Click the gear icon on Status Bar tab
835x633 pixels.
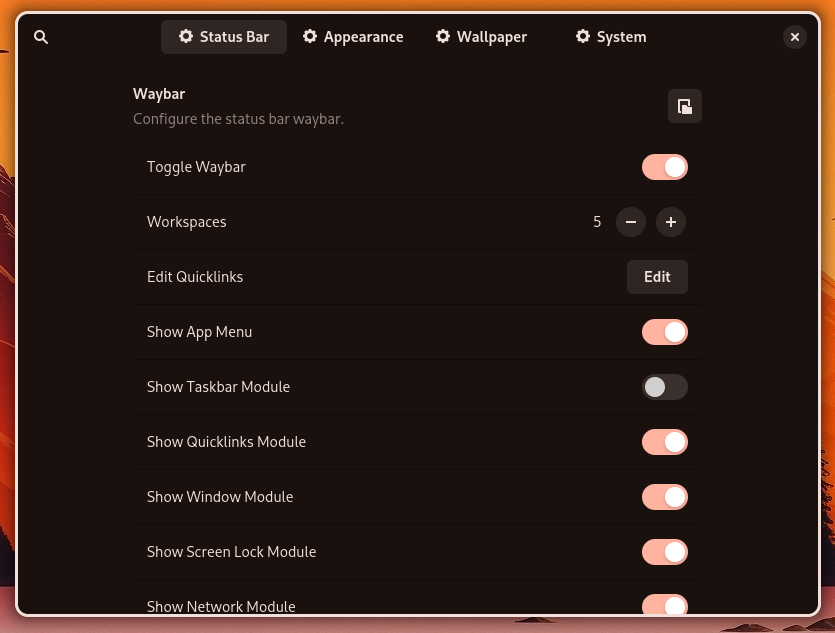coord(186,36)
